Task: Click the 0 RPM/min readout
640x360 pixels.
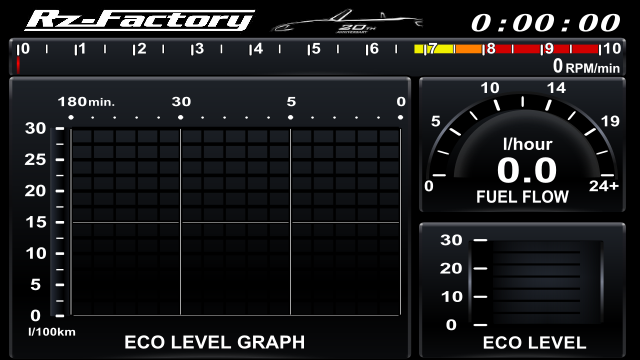Action: click(x=586, y=66)
